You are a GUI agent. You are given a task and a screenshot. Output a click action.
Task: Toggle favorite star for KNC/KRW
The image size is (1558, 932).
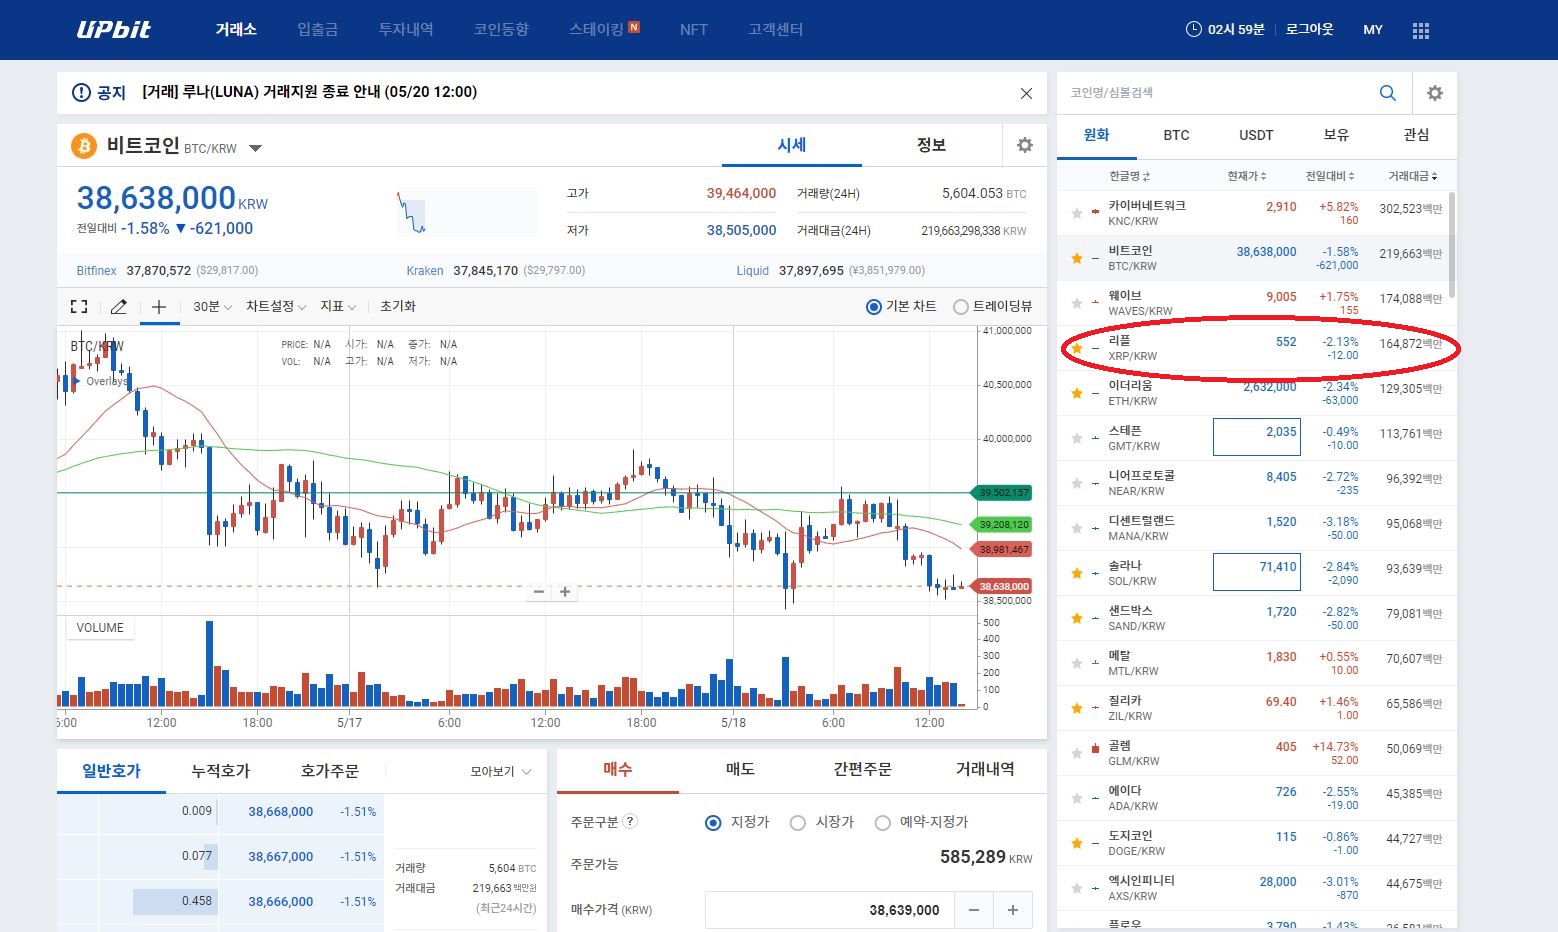coord(1077,213)
